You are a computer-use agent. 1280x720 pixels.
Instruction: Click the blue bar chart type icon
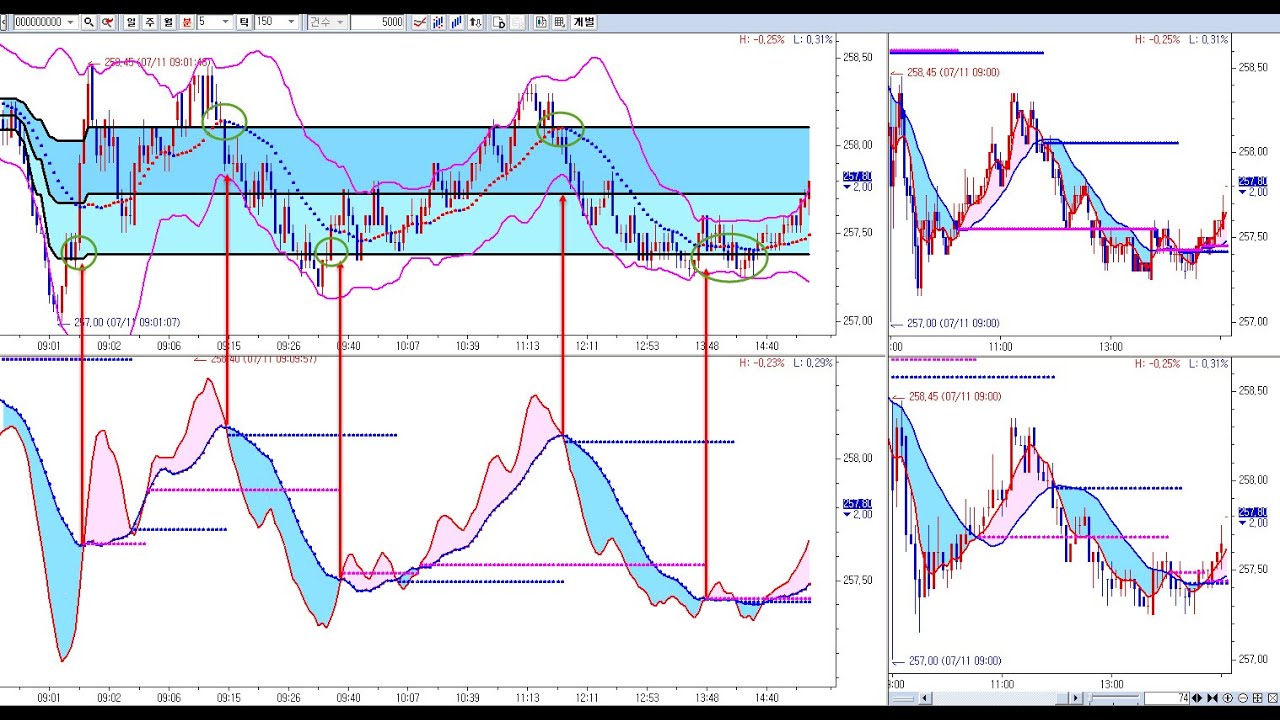(x=456, y=22)
